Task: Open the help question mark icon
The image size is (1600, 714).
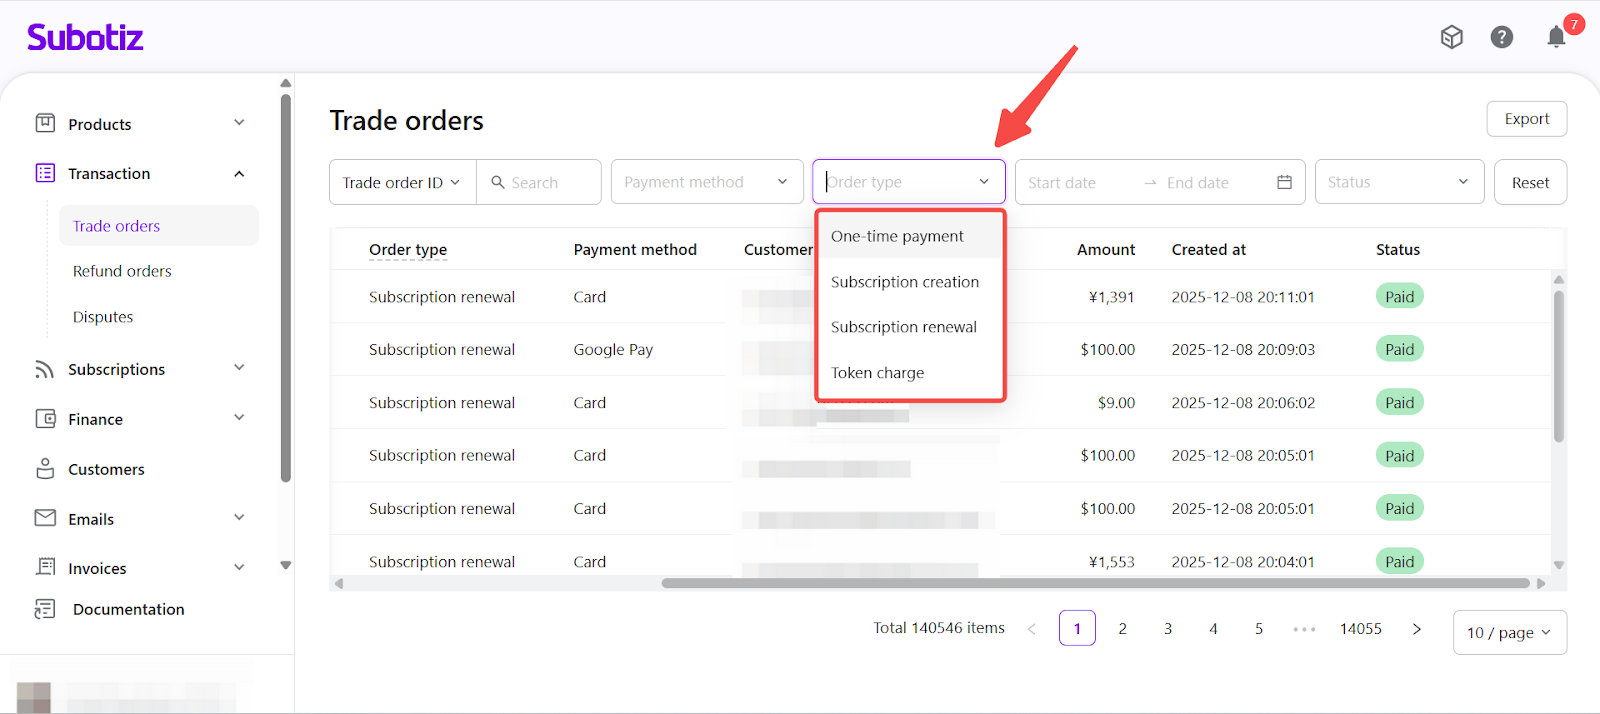Action: tap(1501, 37)
